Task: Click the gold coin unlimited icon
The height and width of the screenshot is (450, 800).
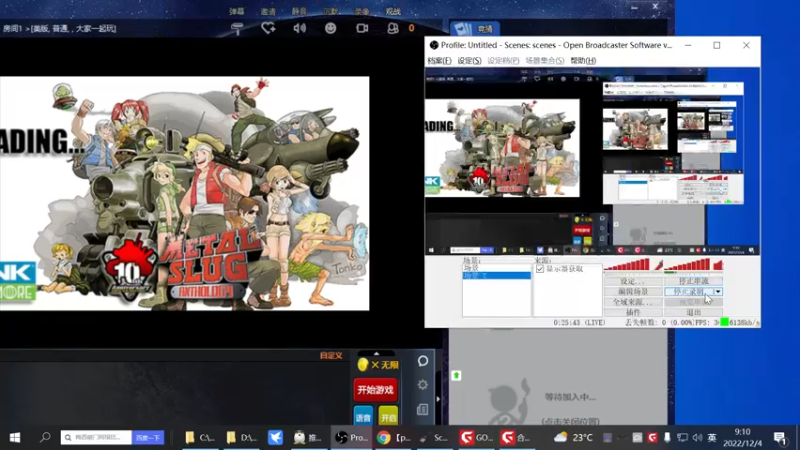Action: coord(363,364)
